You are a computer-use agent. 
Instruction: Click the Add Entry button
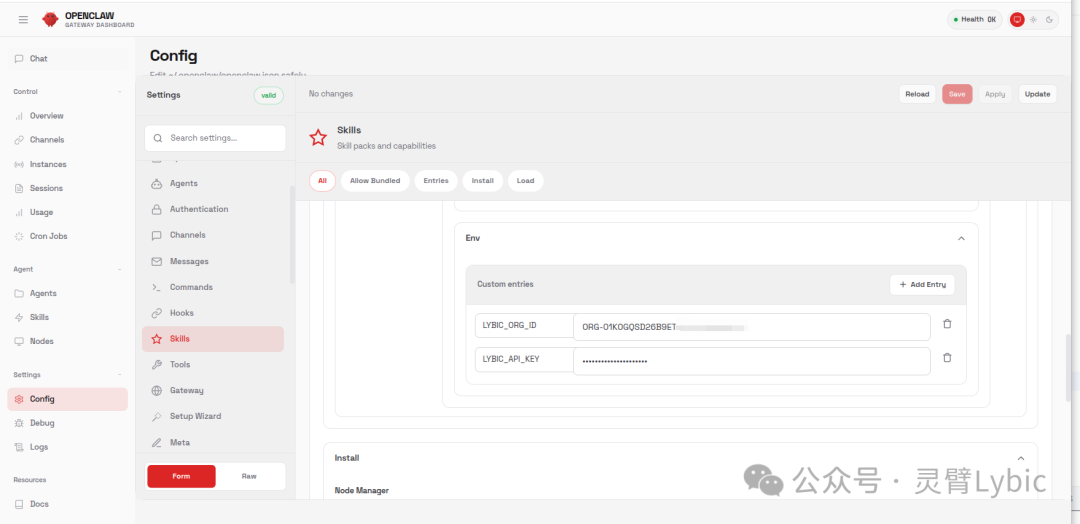922,285
